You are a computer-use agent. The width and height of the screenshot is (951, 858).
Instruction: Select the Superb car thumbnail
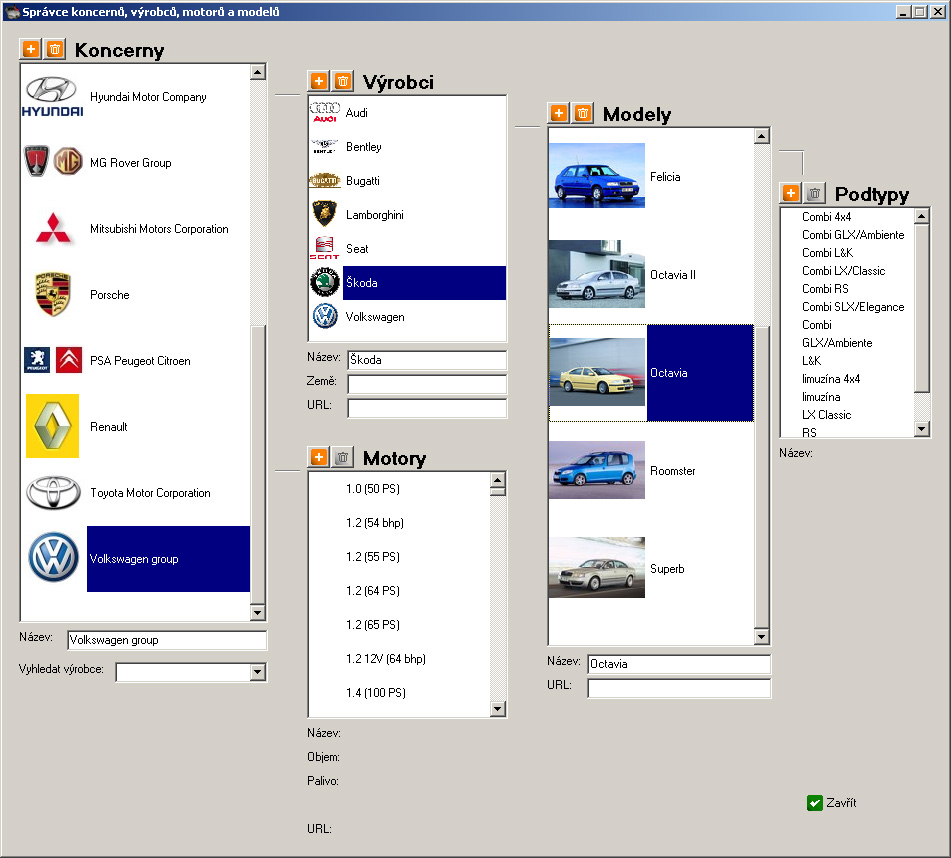596,568
